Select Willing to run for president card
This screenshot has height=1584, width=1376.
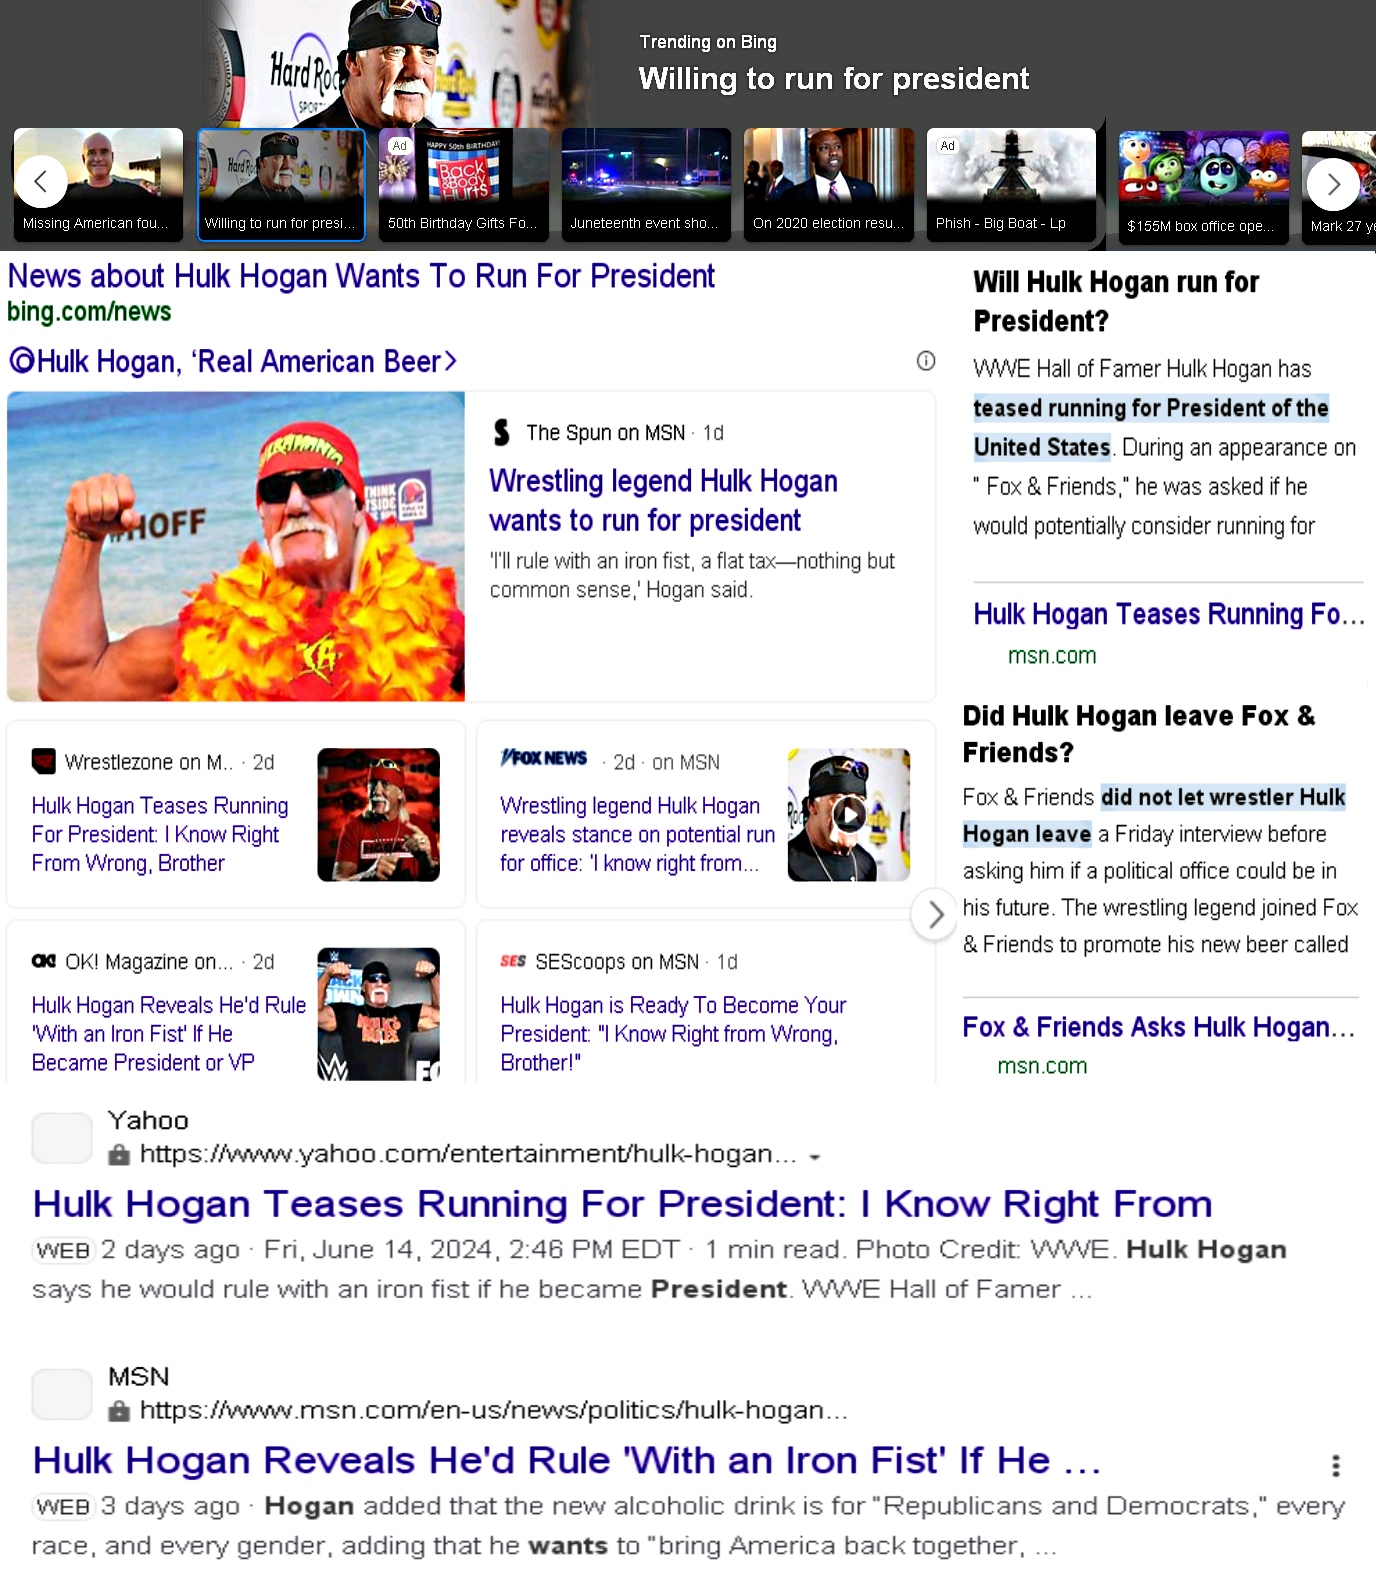tap(281, 184)
